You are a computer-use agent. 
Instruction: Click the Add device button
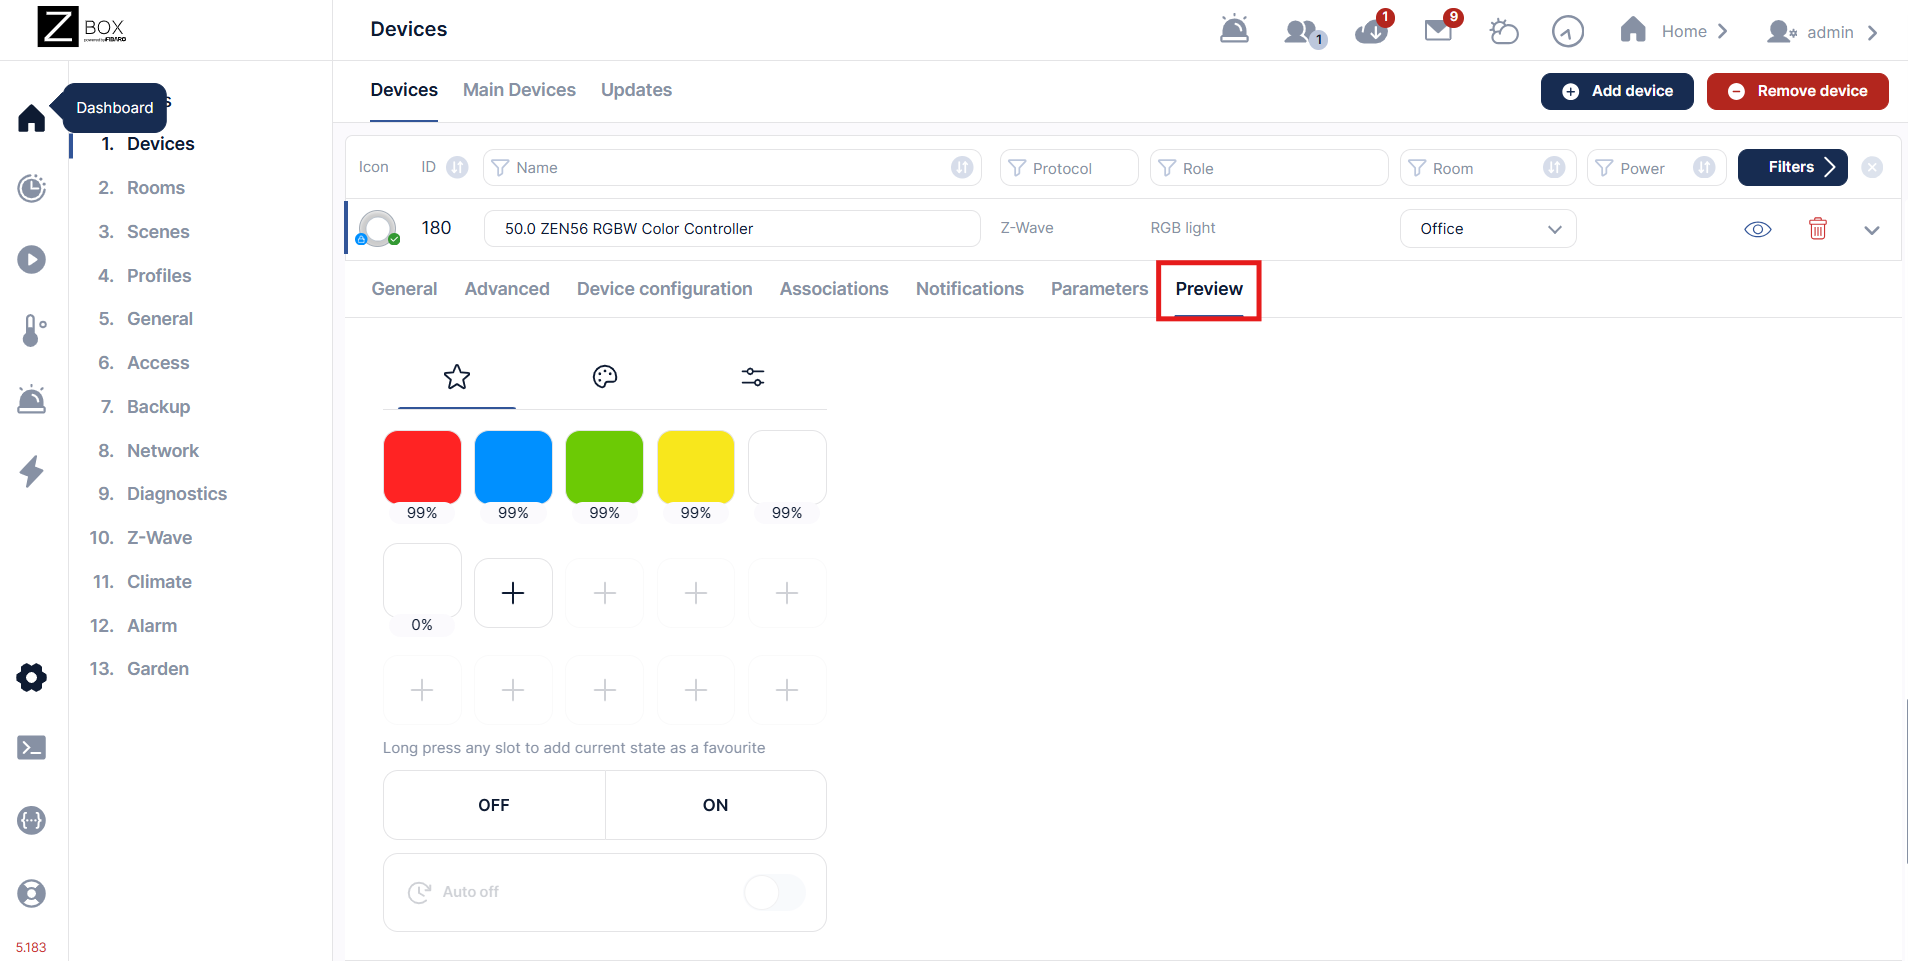pyautogui.click(x=1617, y=91)
